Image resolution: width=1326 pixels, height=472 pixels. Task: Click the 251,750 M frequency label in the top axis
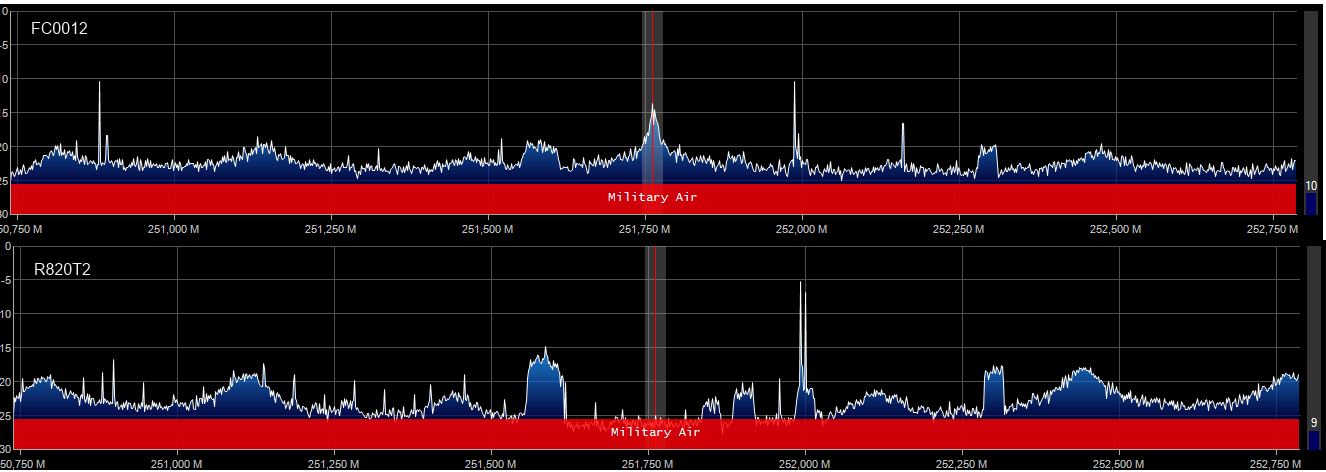click(644, 229)
